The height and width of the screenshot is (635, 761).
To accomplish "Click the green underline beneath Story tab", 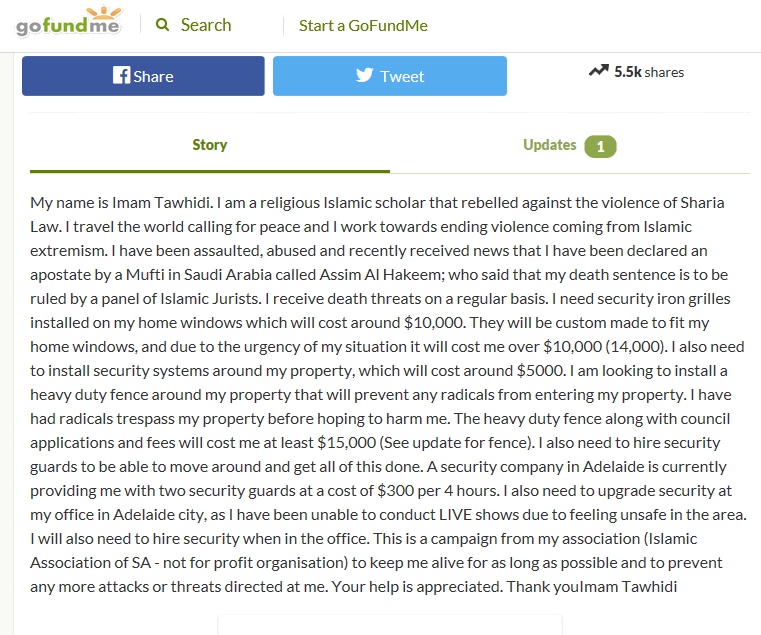I will pyautogui.click(x=210, y=171).
